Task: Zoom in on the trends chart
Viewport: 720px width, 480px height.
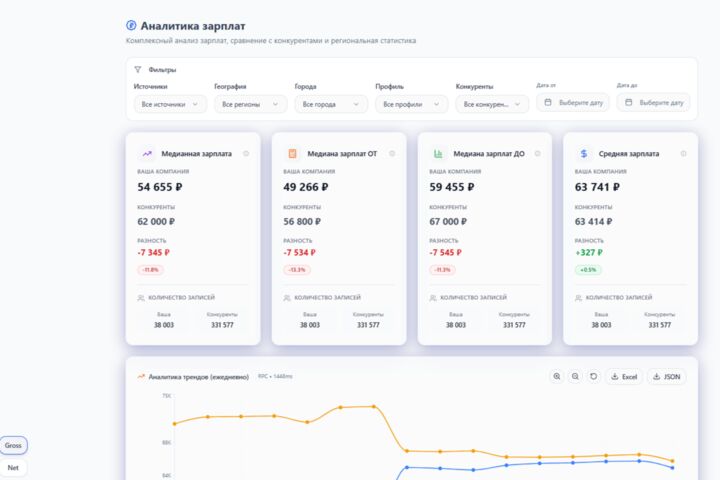Action: point(557,377)
